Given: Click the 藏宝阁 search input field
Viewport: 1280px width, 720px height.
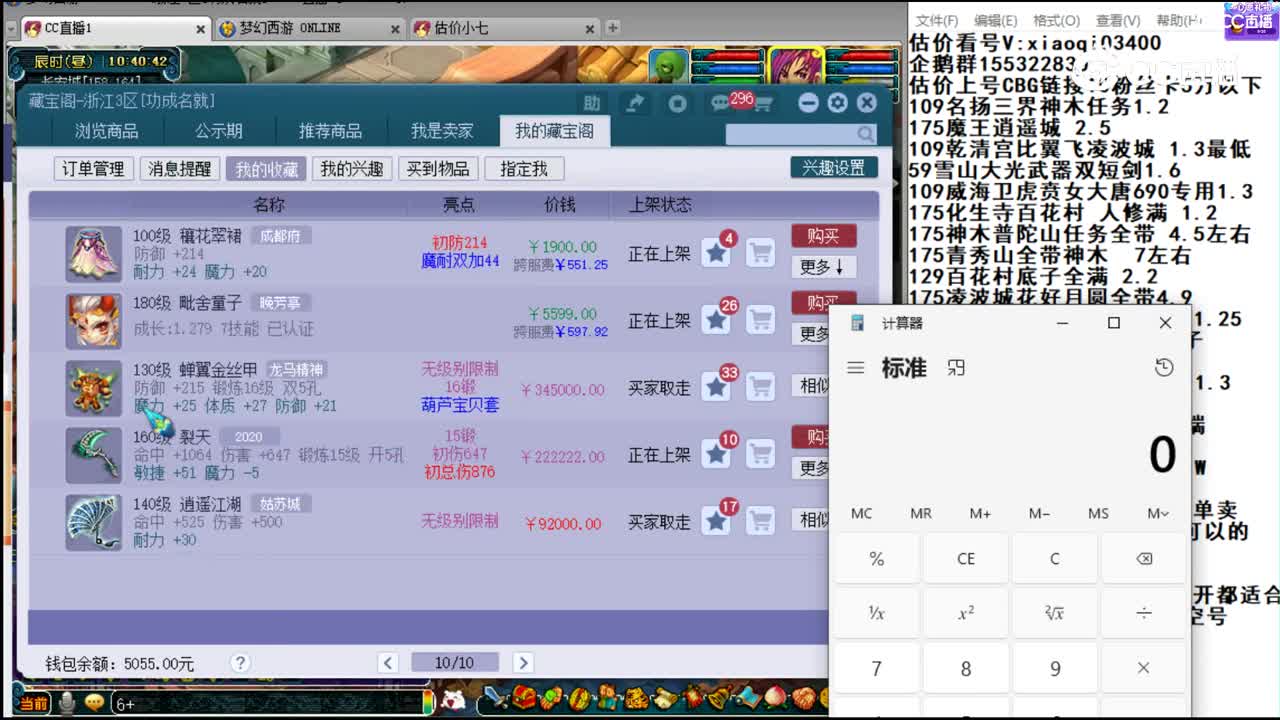Looking at the screenshot, I should pyautogui.click(x=790, y=132).
